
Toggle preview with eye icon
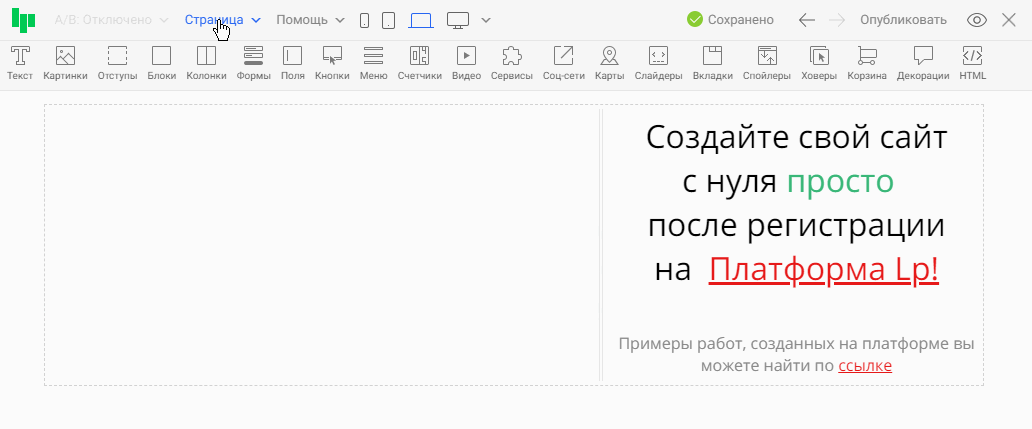977,20
